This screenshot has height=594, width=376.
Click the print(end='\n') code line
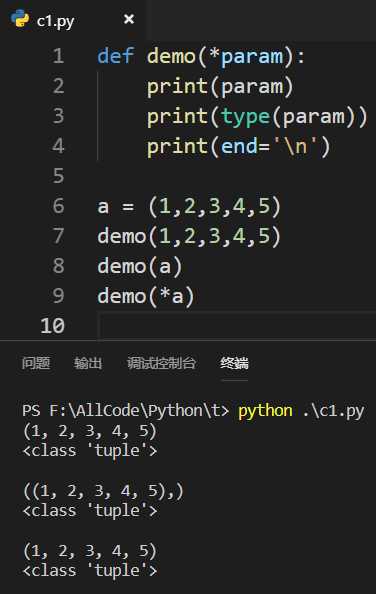[x=239, y=147]
